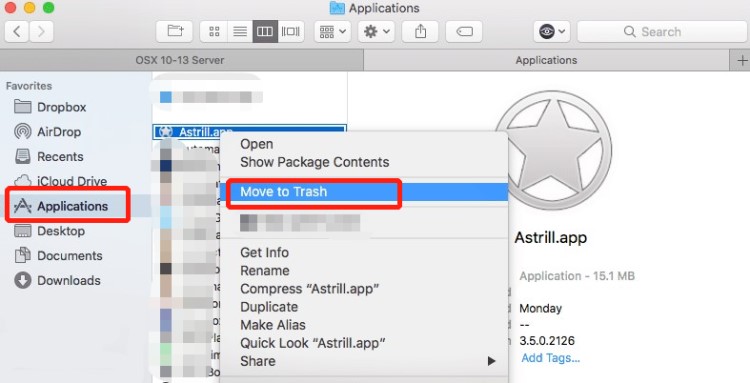The height and width of the screenshot is (383, 750).
Task: Click the Astrill.app name in preview
Action: point(551,238)
